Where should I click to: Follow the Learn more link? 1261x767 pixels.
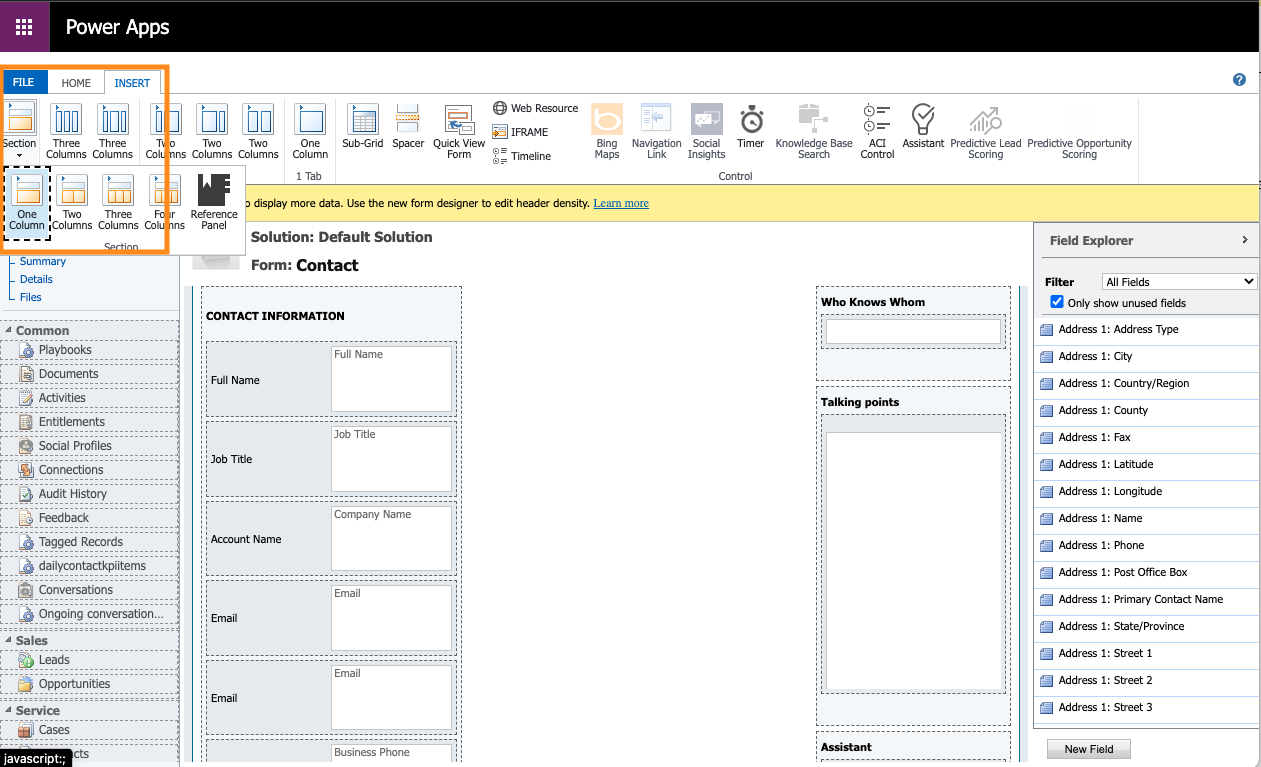(621, 203)
